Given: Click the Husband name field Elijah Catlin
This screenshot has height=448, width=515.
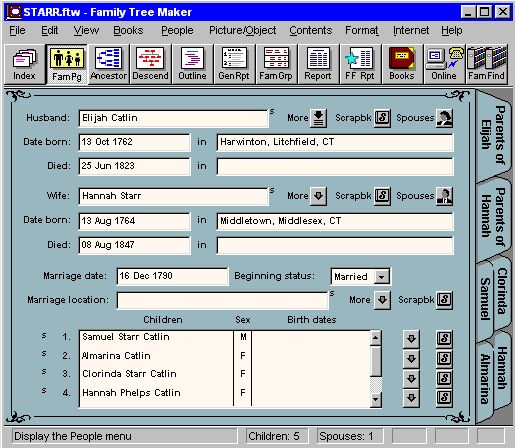Looking at the screenshot, I should point(173,118).
